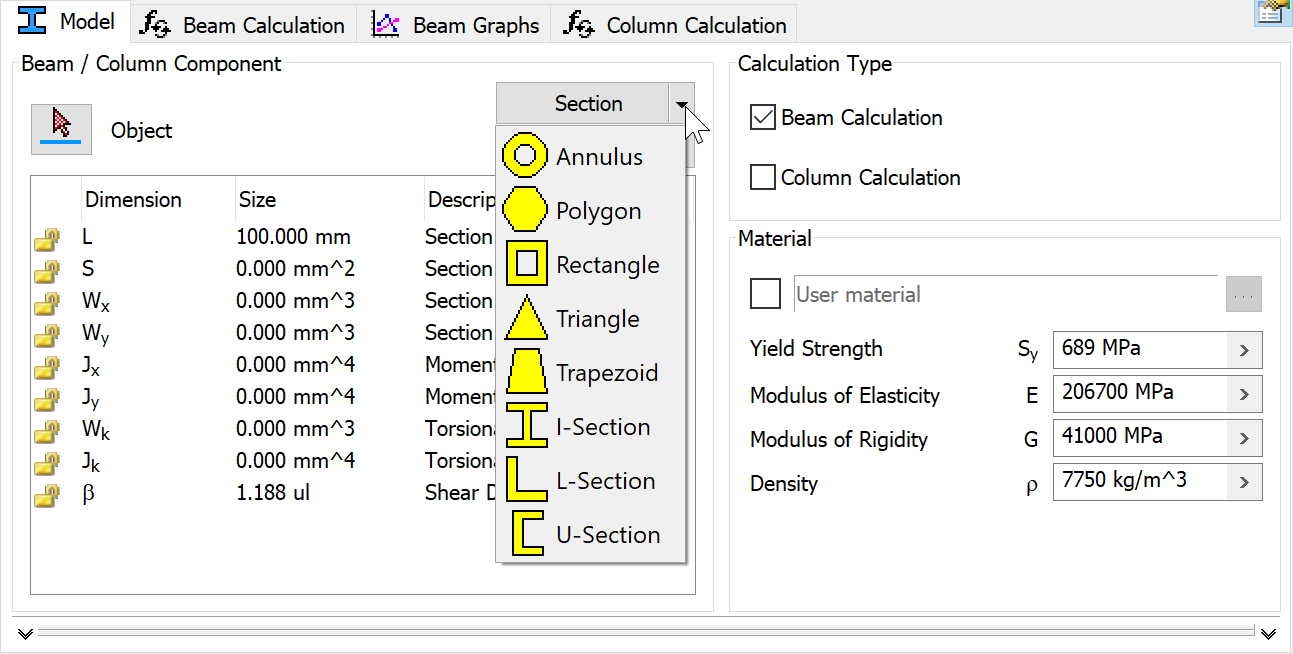
Task: Click the Section button
Action: (582, 104)
